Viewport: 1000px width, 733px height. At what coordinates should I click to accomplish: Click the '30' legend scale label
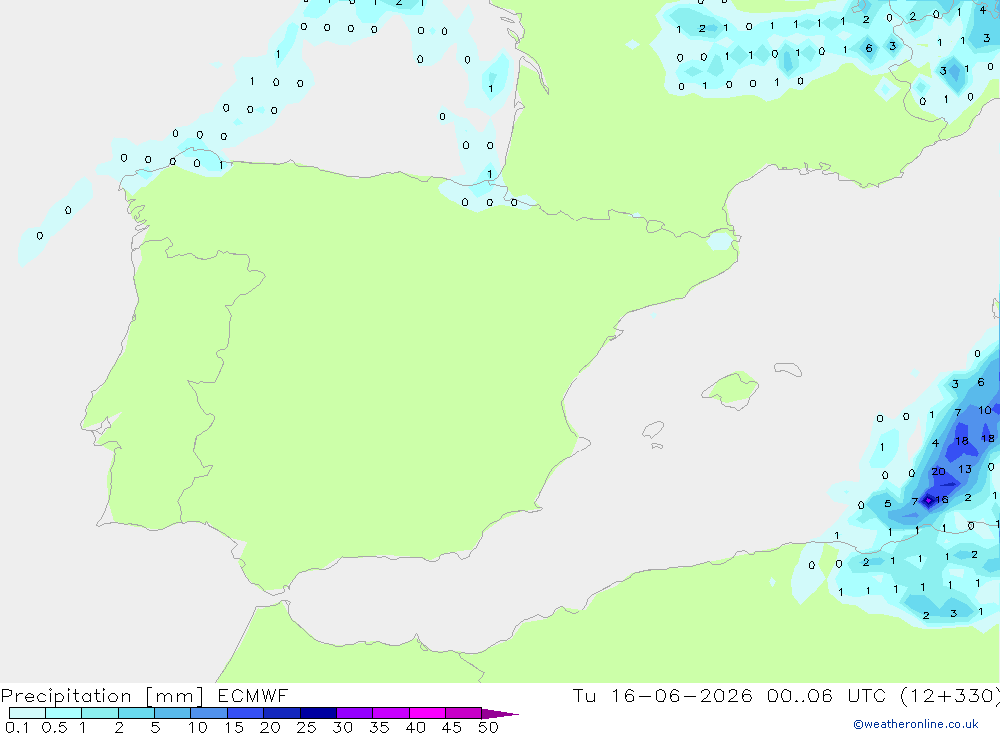coord(342,727)
